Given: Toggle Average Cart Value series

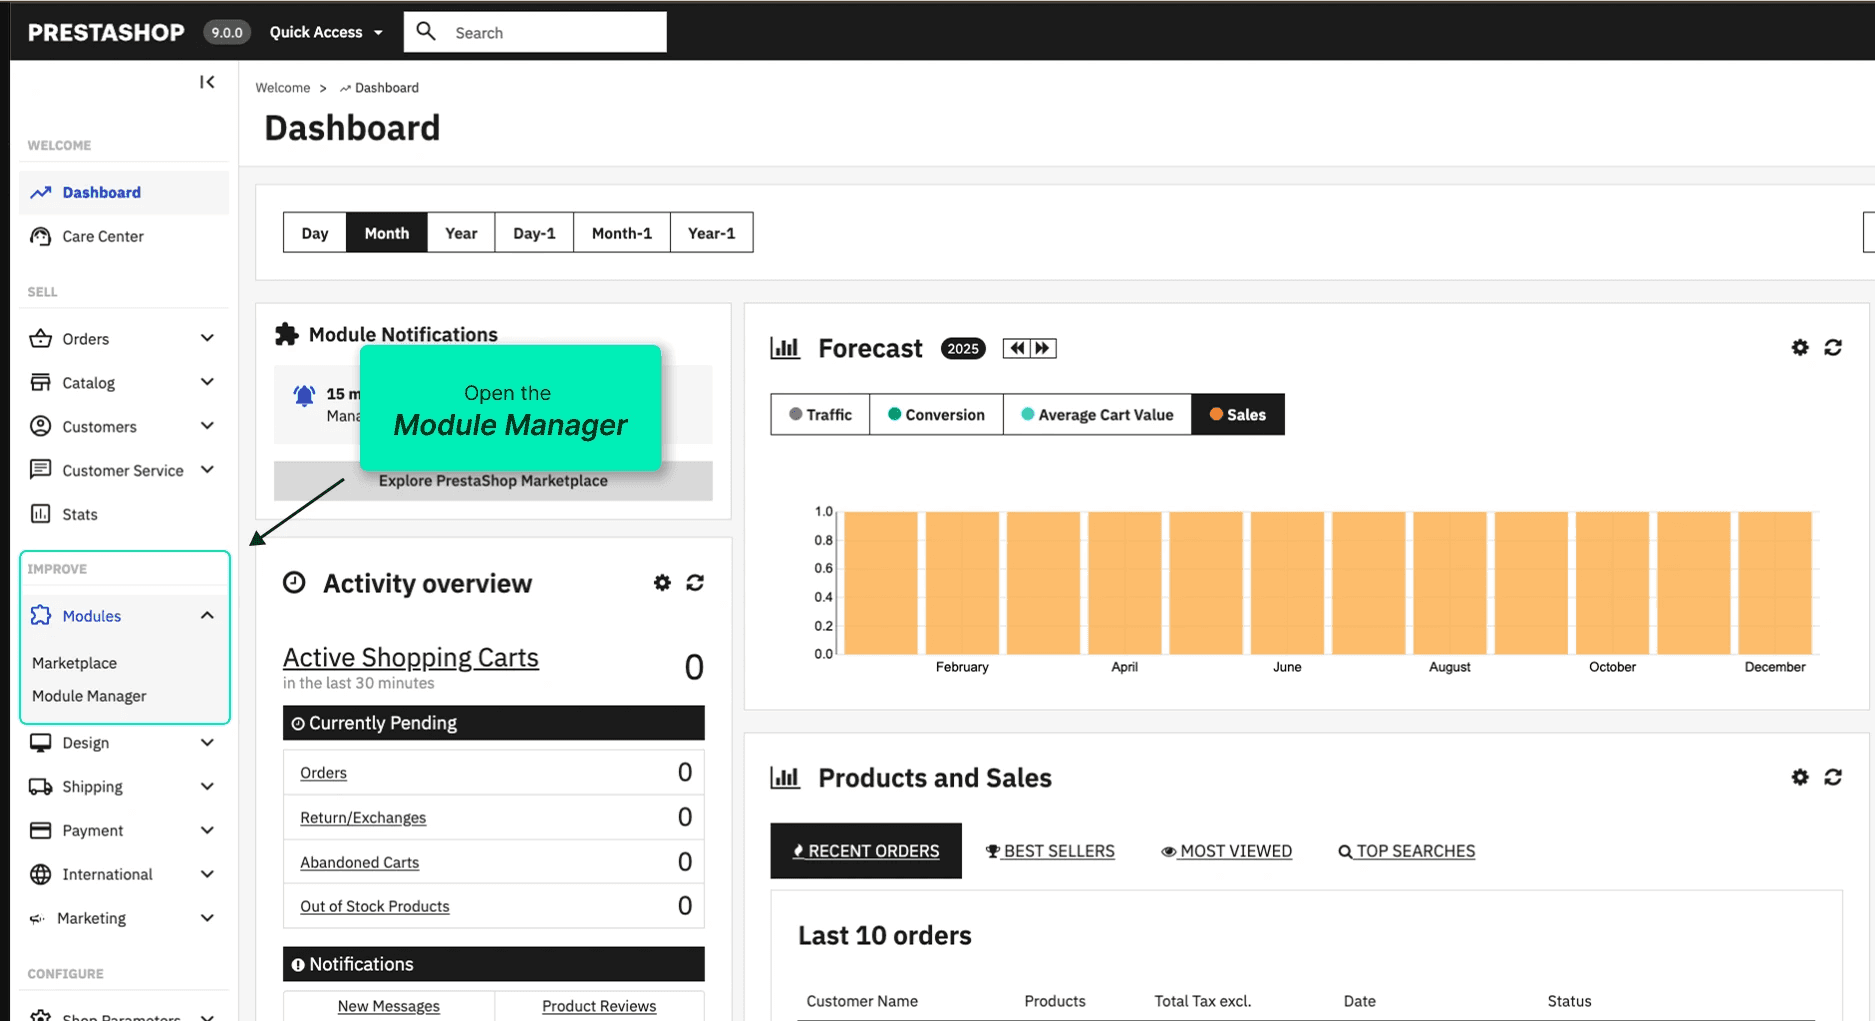Looking at the screenshot, I should click(x=1097, y=414).
